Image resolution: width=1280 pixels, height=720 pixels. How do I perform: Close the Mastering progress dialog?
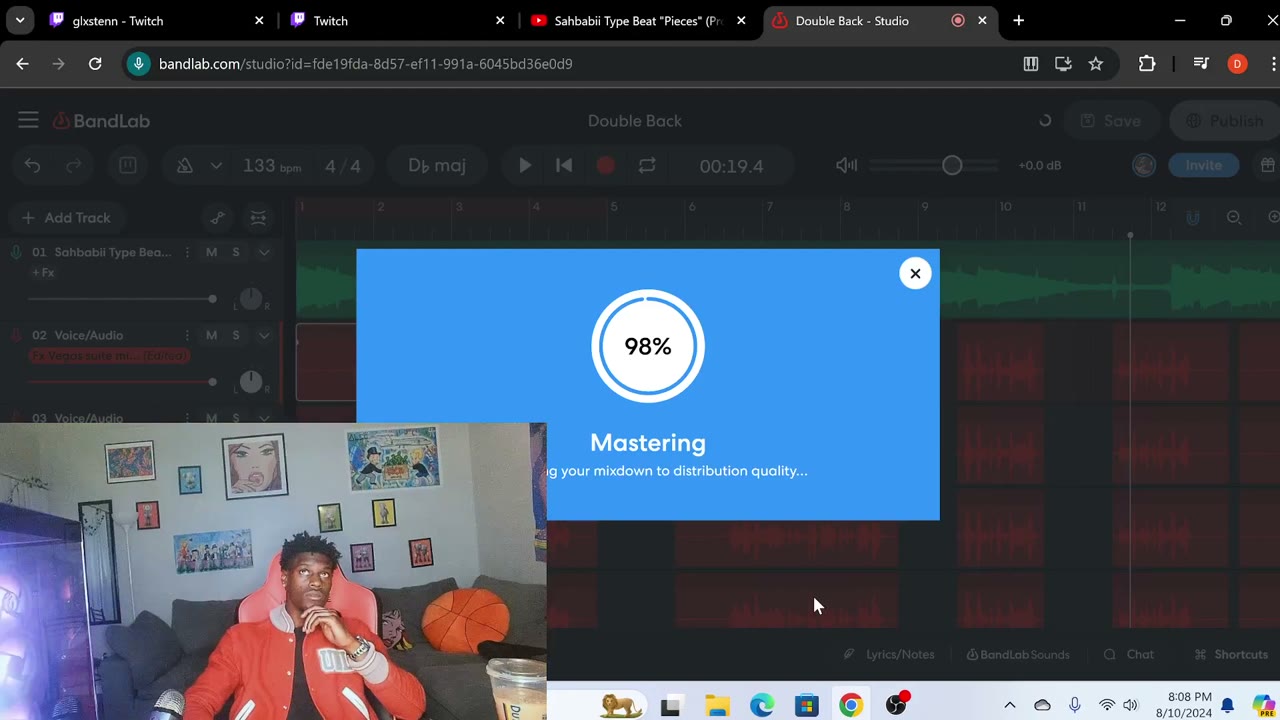tap(915, 274)
